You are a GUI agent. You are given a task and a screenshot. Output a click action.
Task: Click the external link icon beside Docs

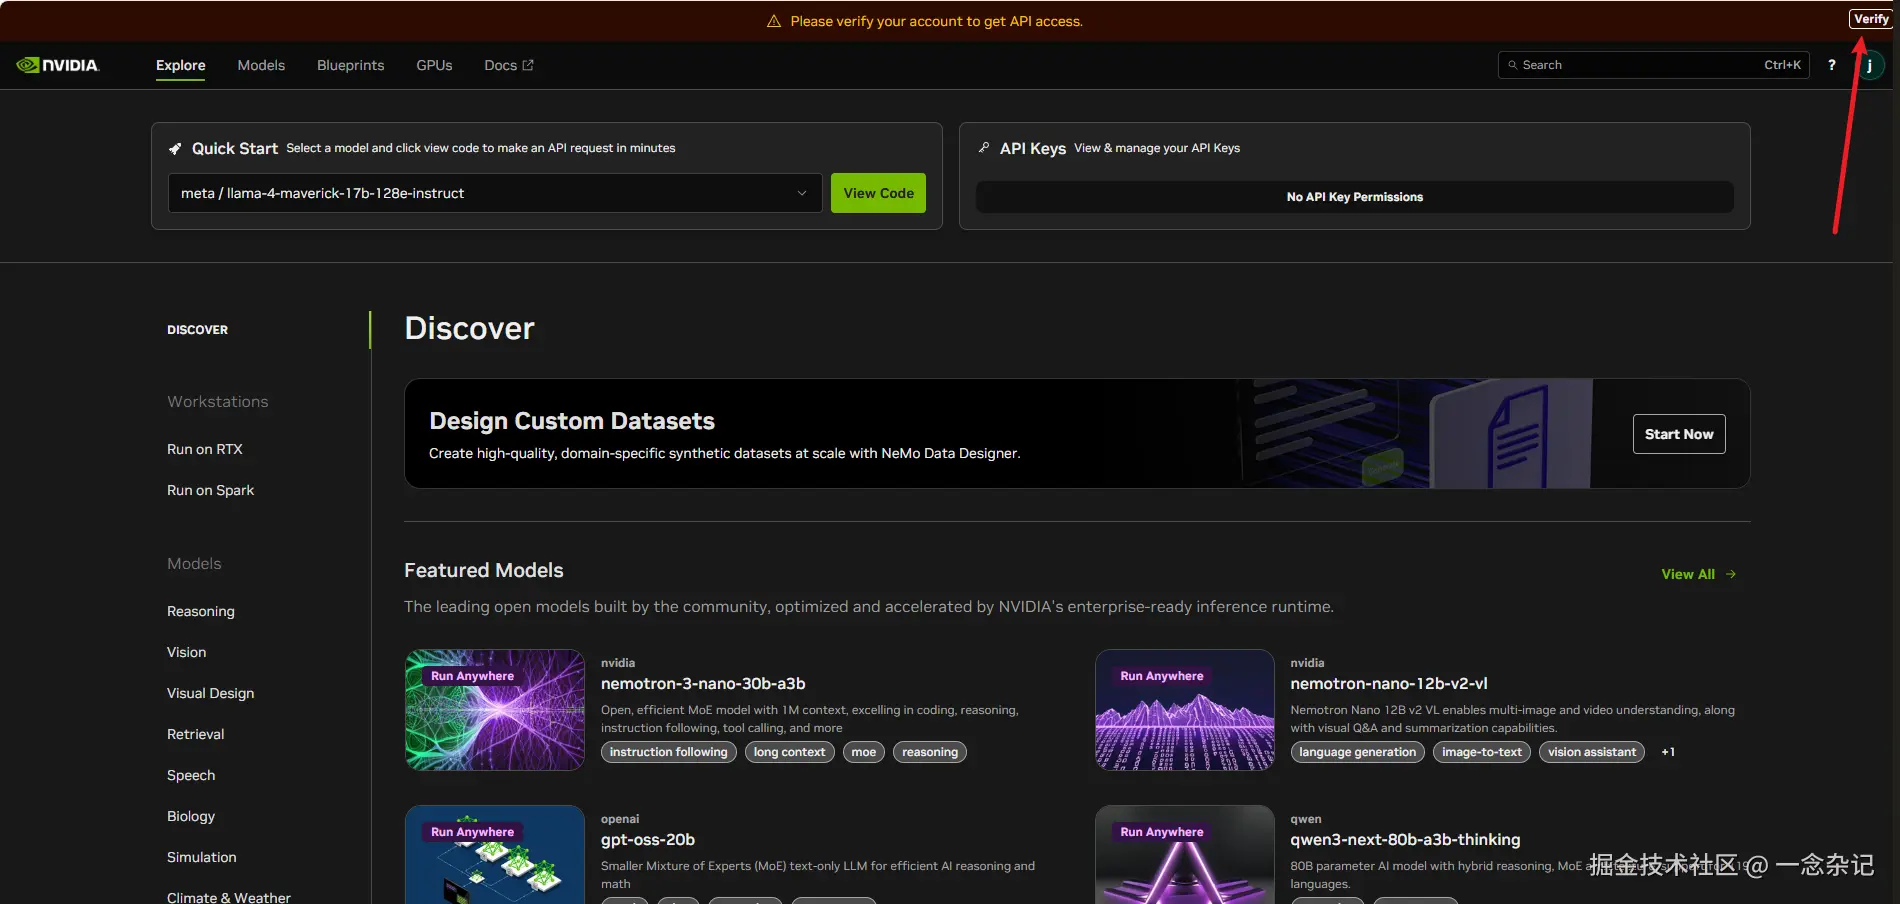pos(528,65)
